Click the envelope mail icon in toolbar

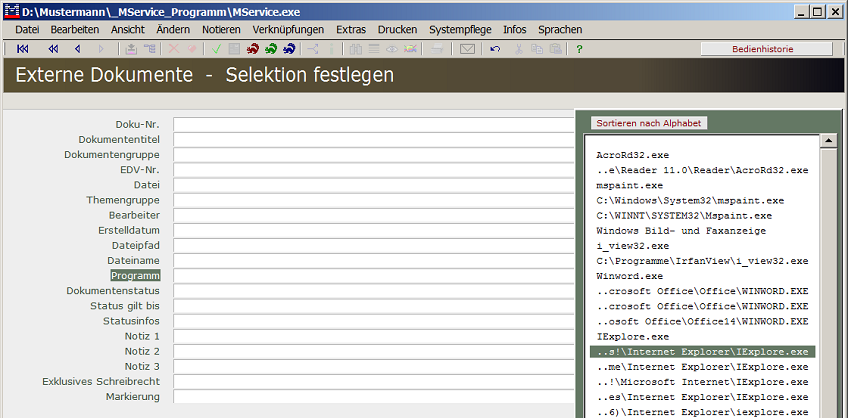point(467,49)
